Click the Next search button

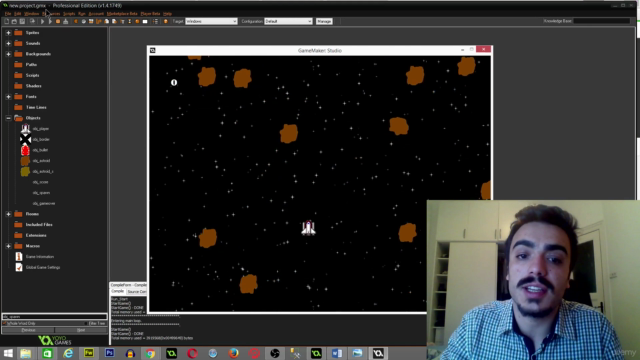(x=81, y=330)
